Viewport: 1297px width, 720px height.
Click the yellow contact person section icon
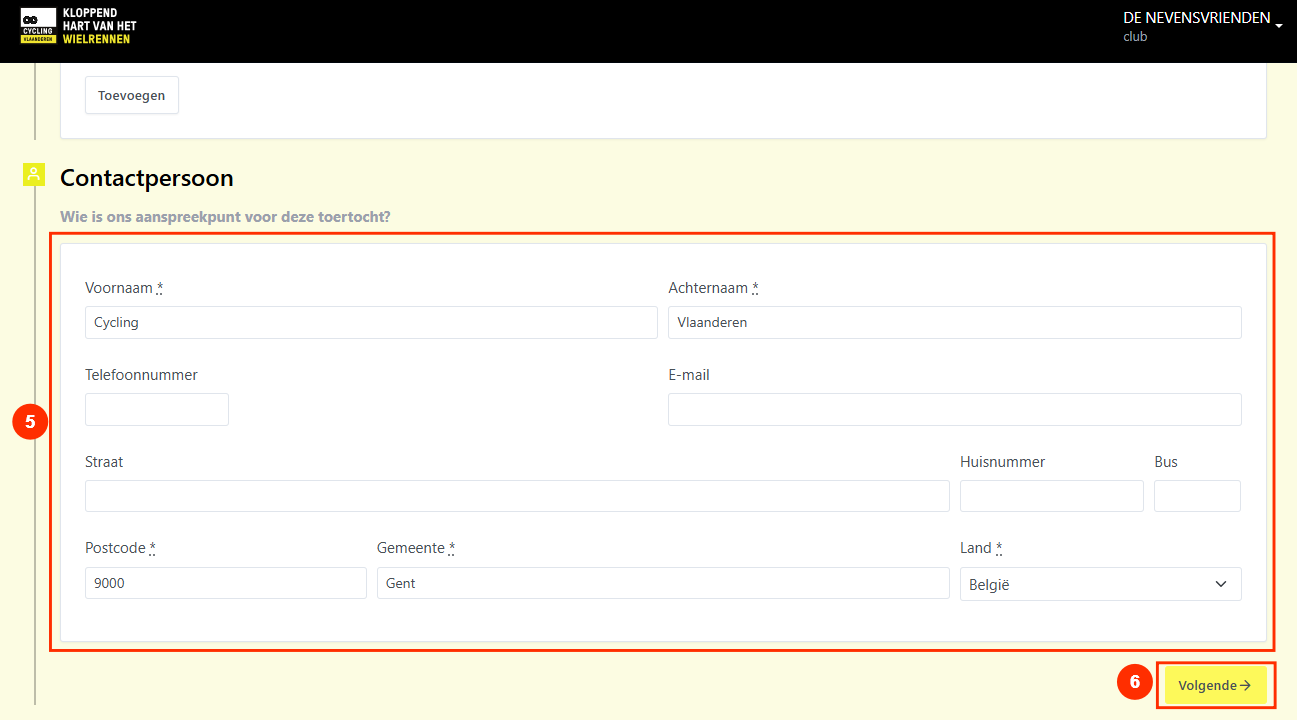[34, 176]
